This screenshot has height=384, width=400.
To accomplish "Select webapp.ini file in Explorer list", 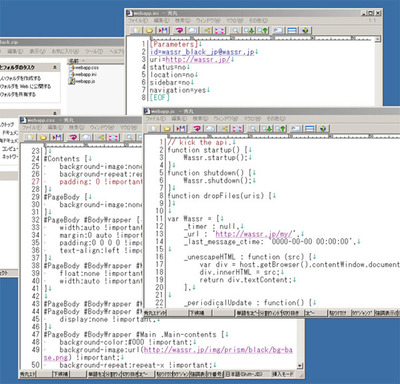I will 83,74.
